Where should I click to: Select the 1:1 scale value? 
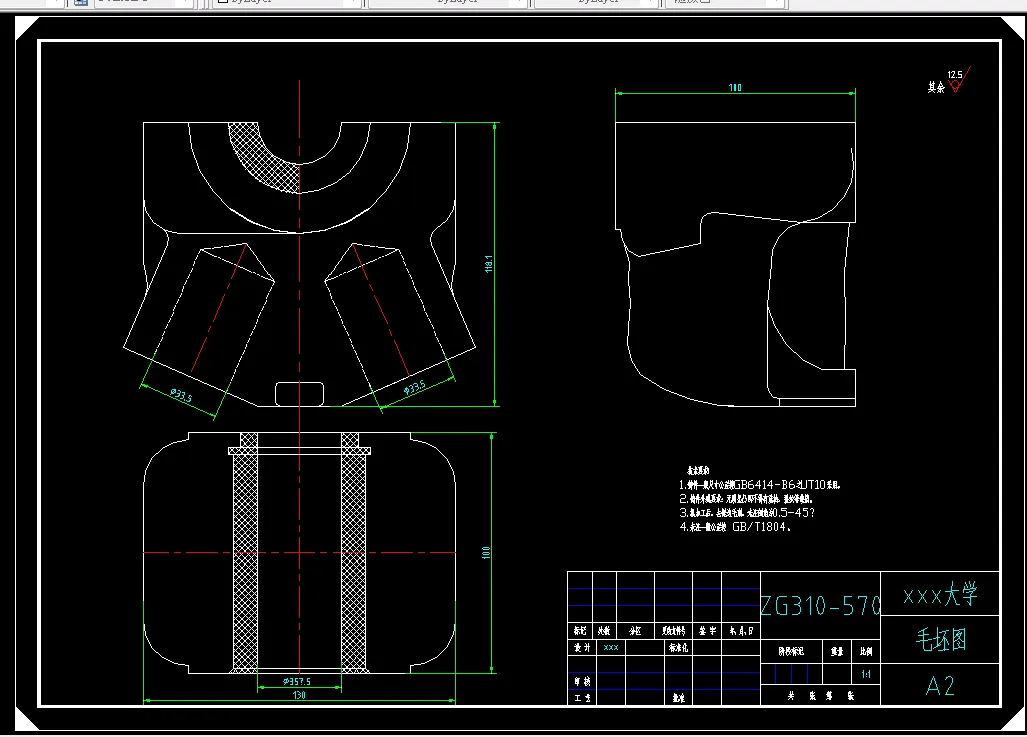[x=866, y=674]
